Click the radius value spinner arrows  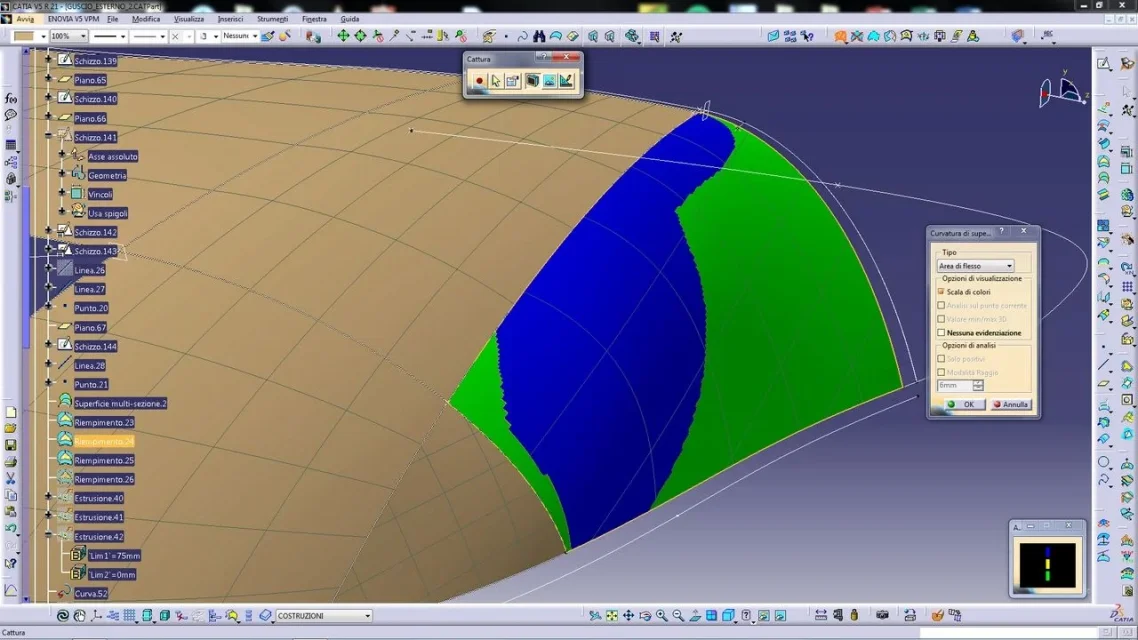coord(978,385)
